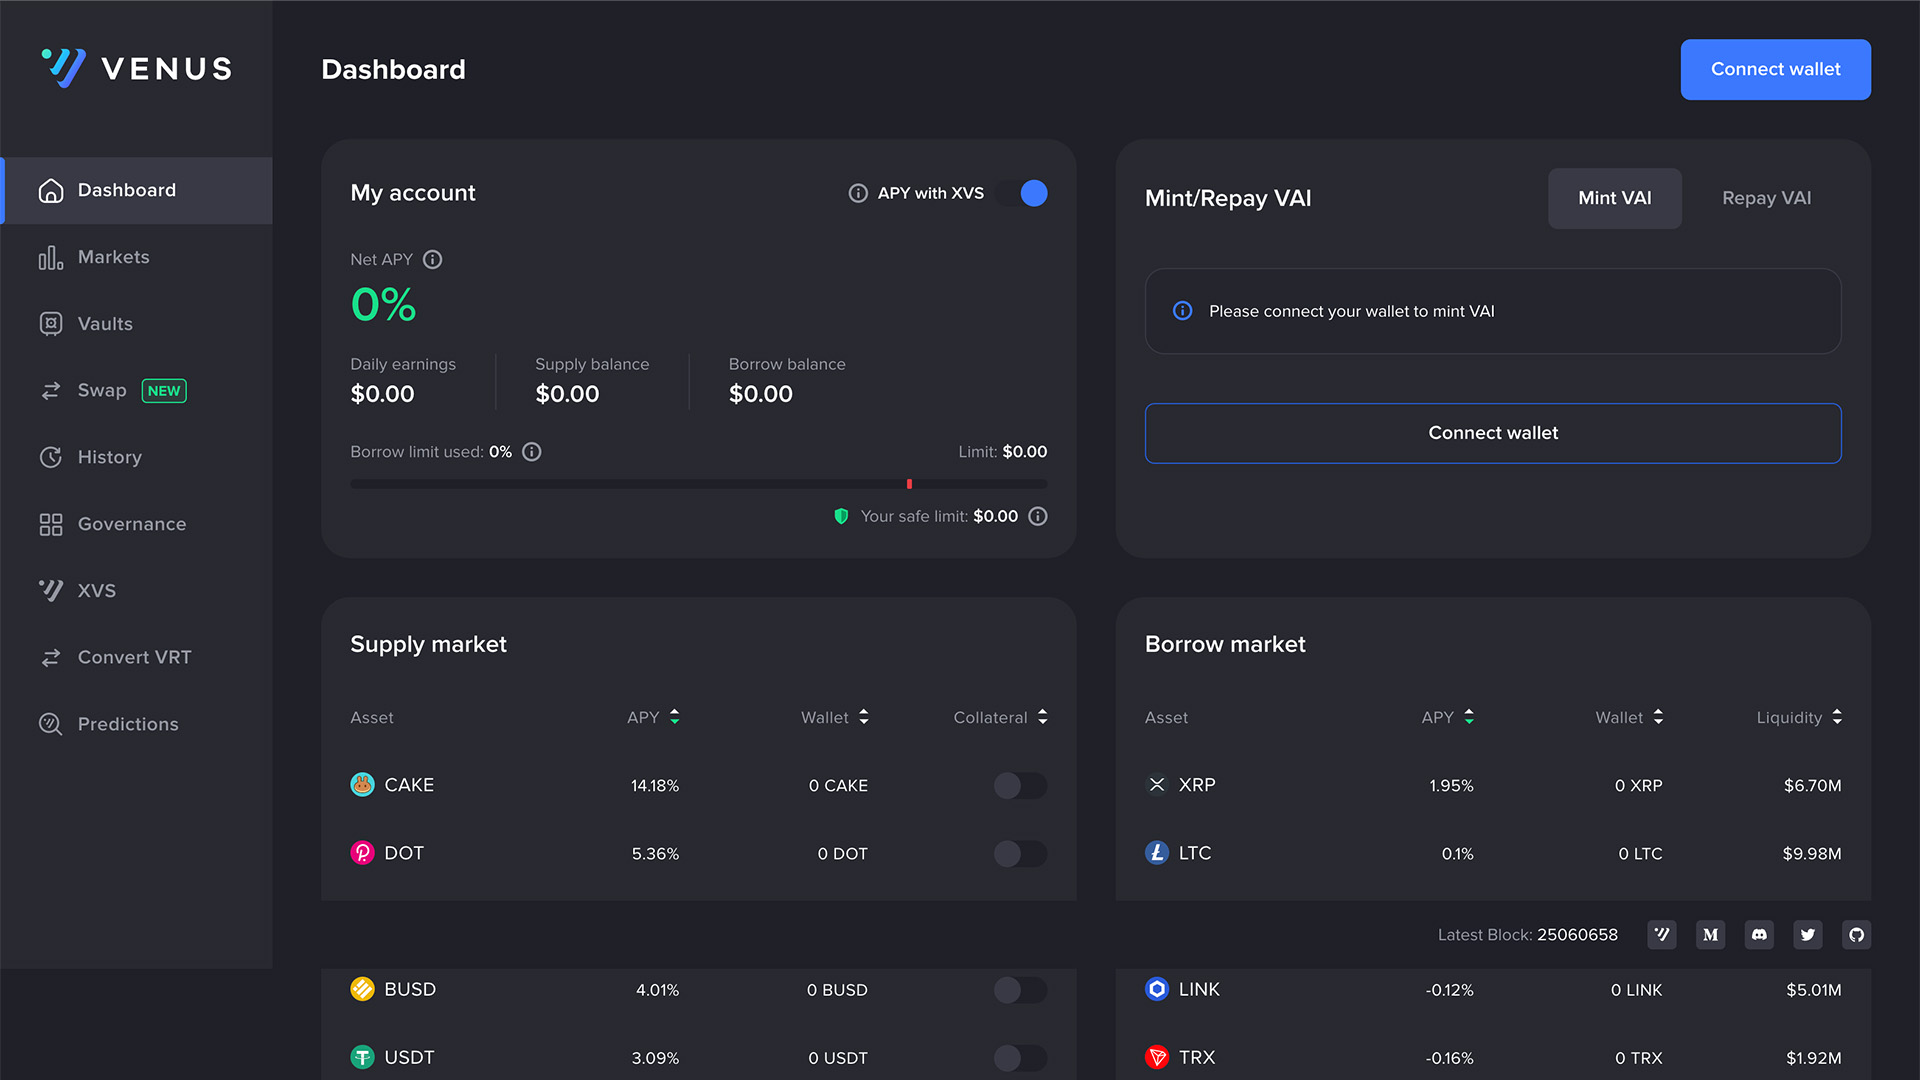Click Connect wallet in the Mint/Repay panel
The height and width of the screenshot is (1080, 1920).
[x=1493, y=433]
